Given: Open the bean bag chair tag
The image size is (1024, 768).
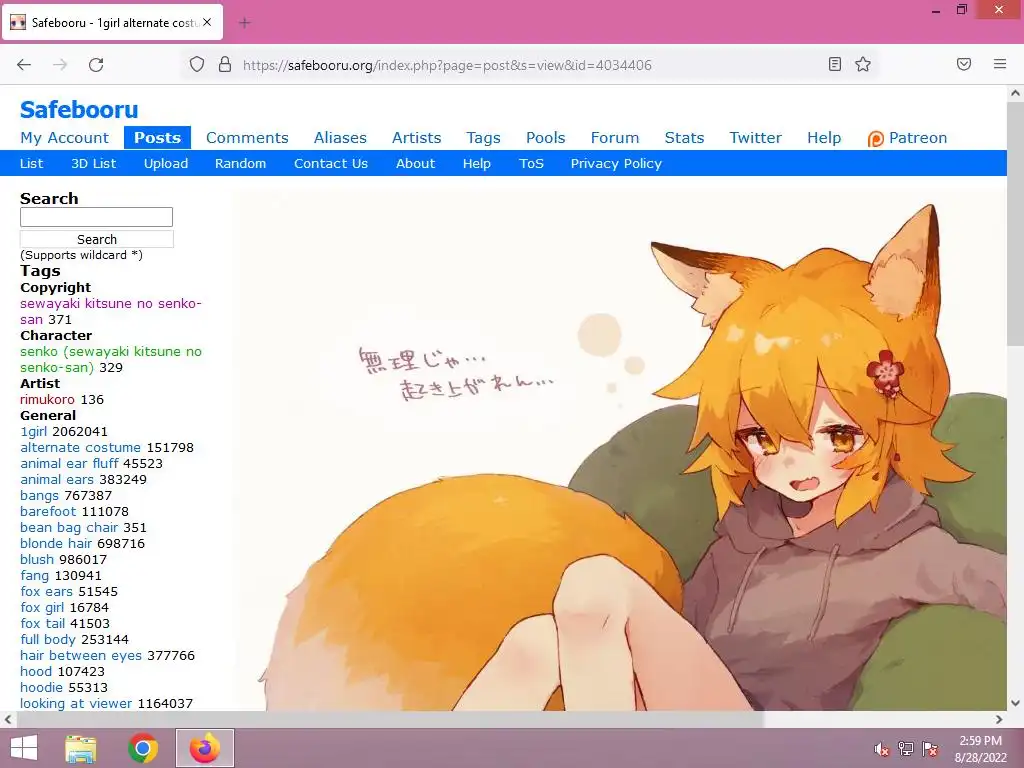Looking at the screenshot, I should click(x=69, y=527).
